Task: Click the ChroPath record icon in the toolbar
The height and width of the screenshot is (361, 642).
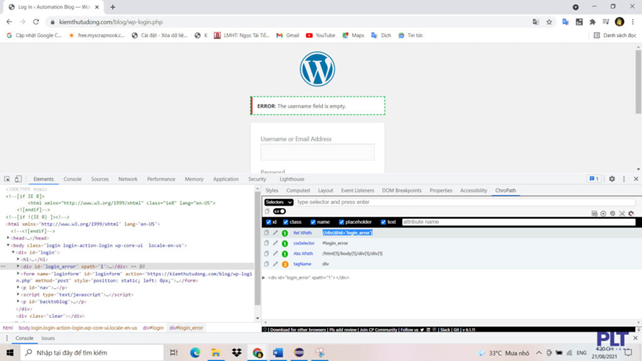Action: 603,213
